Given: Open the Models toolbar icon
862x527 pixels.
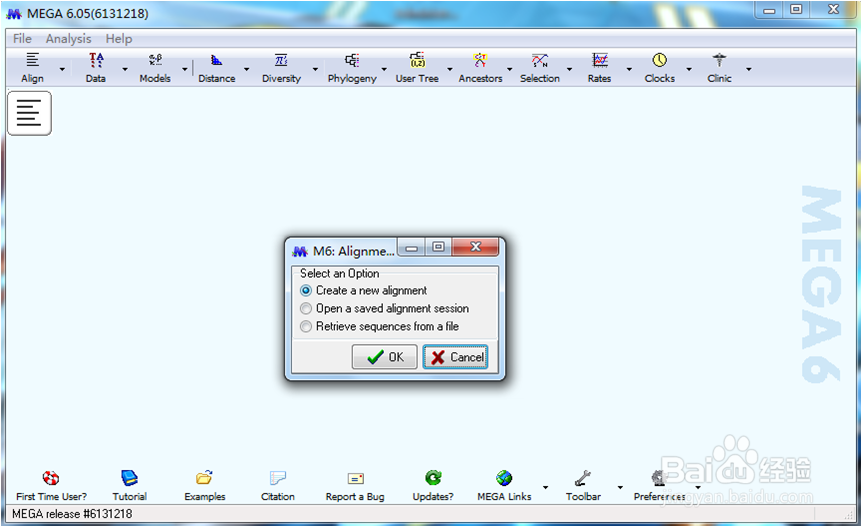Looking at the screenshot, I should coord(156,60).
